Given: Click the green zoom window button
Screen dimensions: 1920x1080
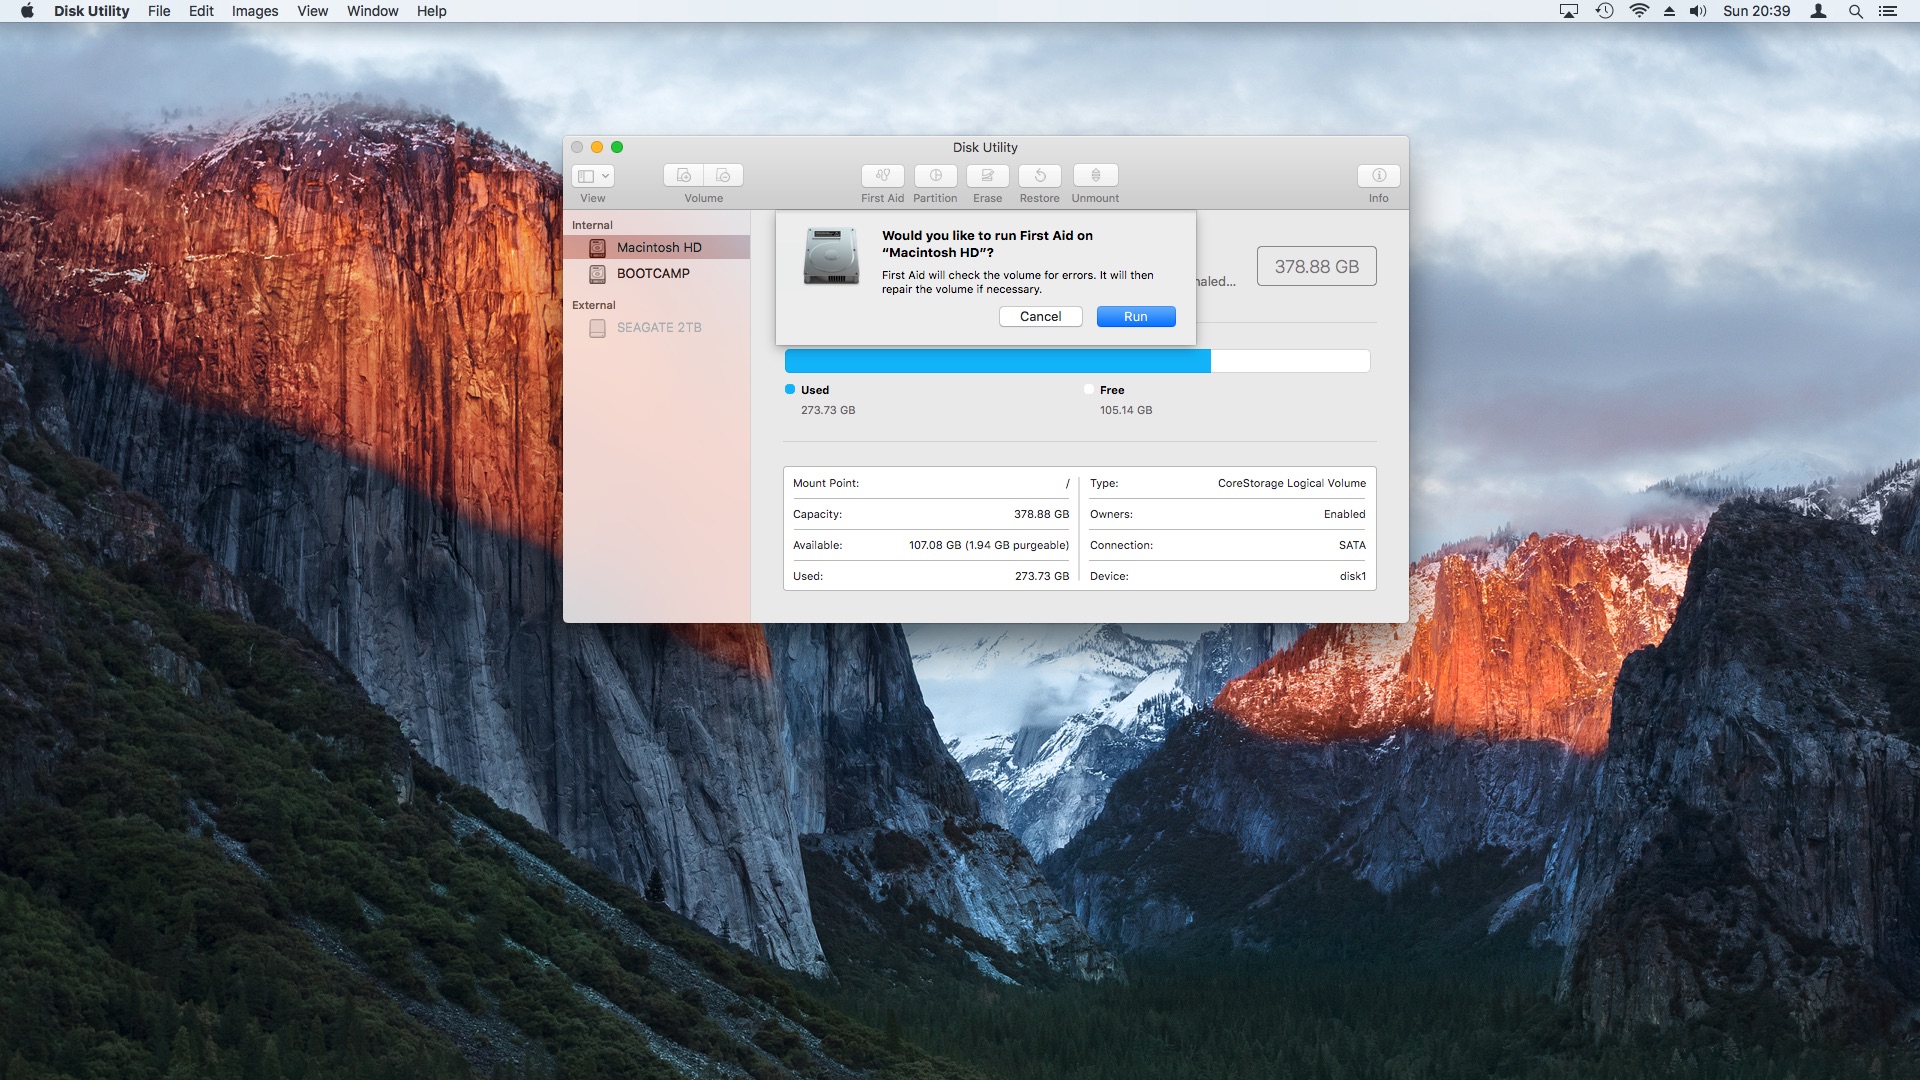Looking at the screenshot, I should click(x=617, y=147).
